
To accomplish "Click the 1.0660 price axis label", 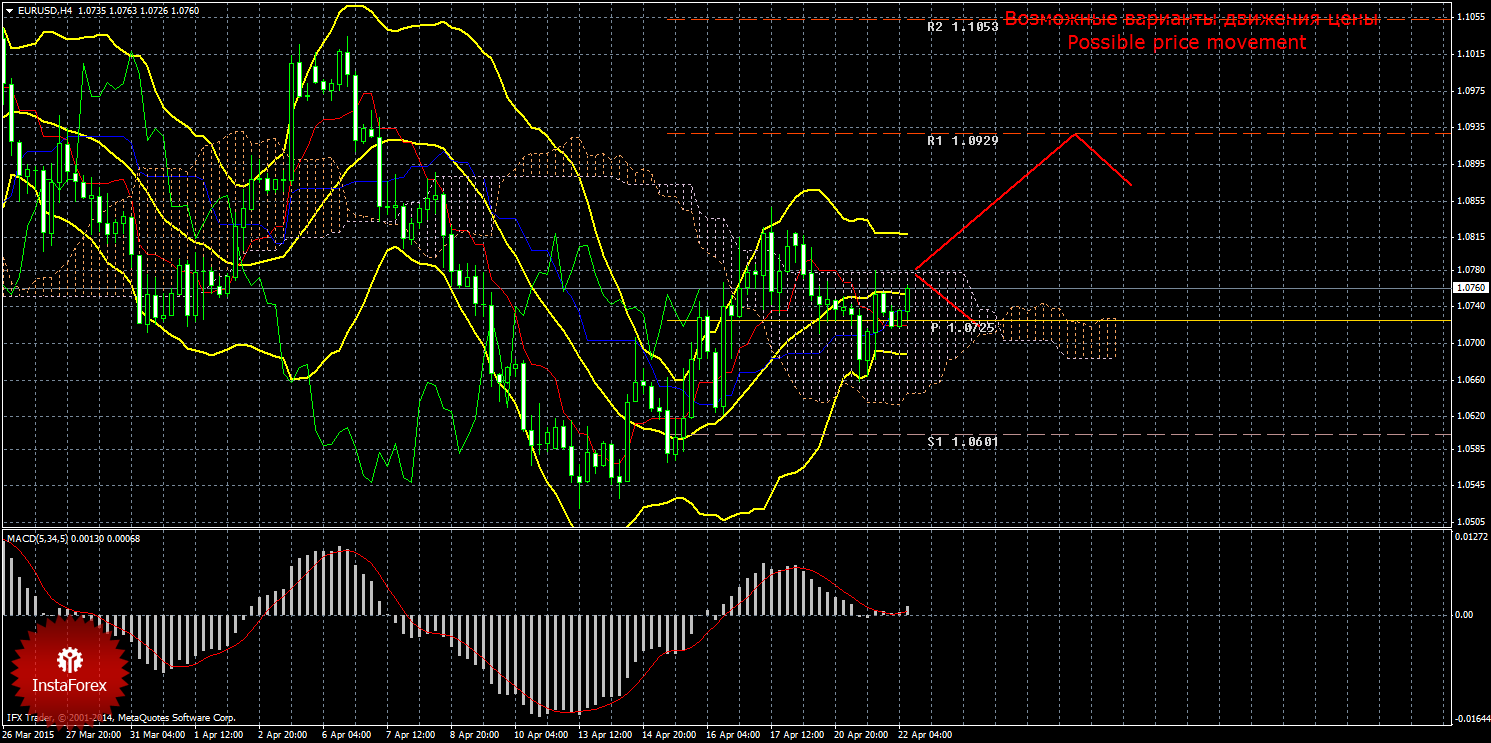I will 1471,380.
